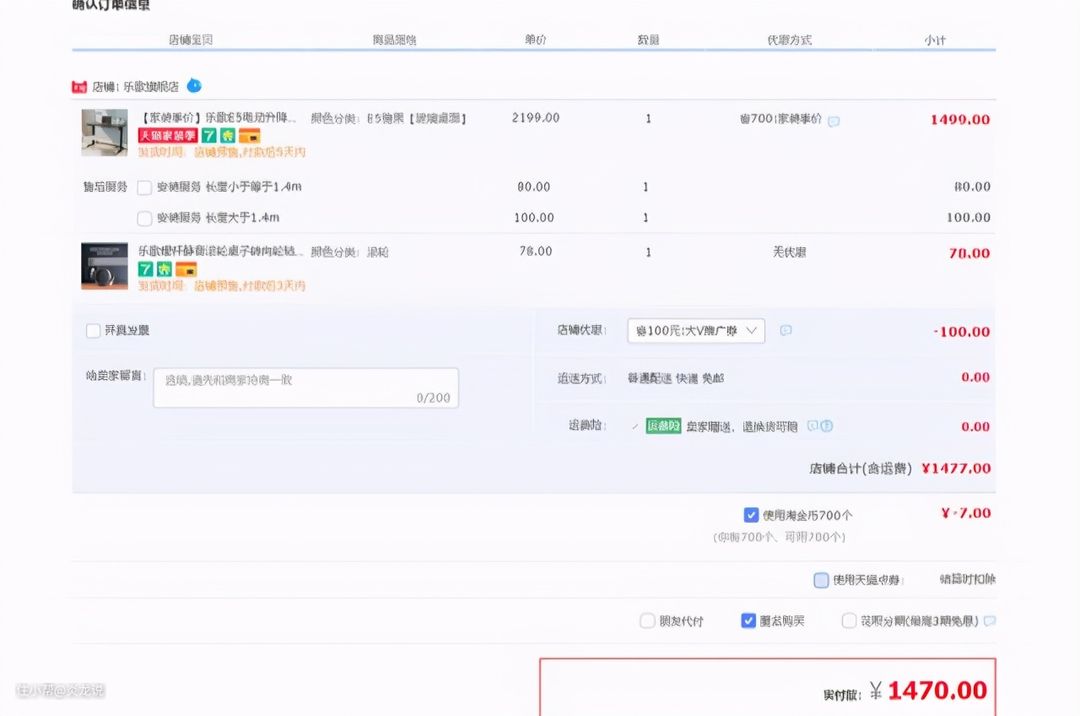Open Wangwang chat with the seller
The image size is (1080, 716).
194,86
